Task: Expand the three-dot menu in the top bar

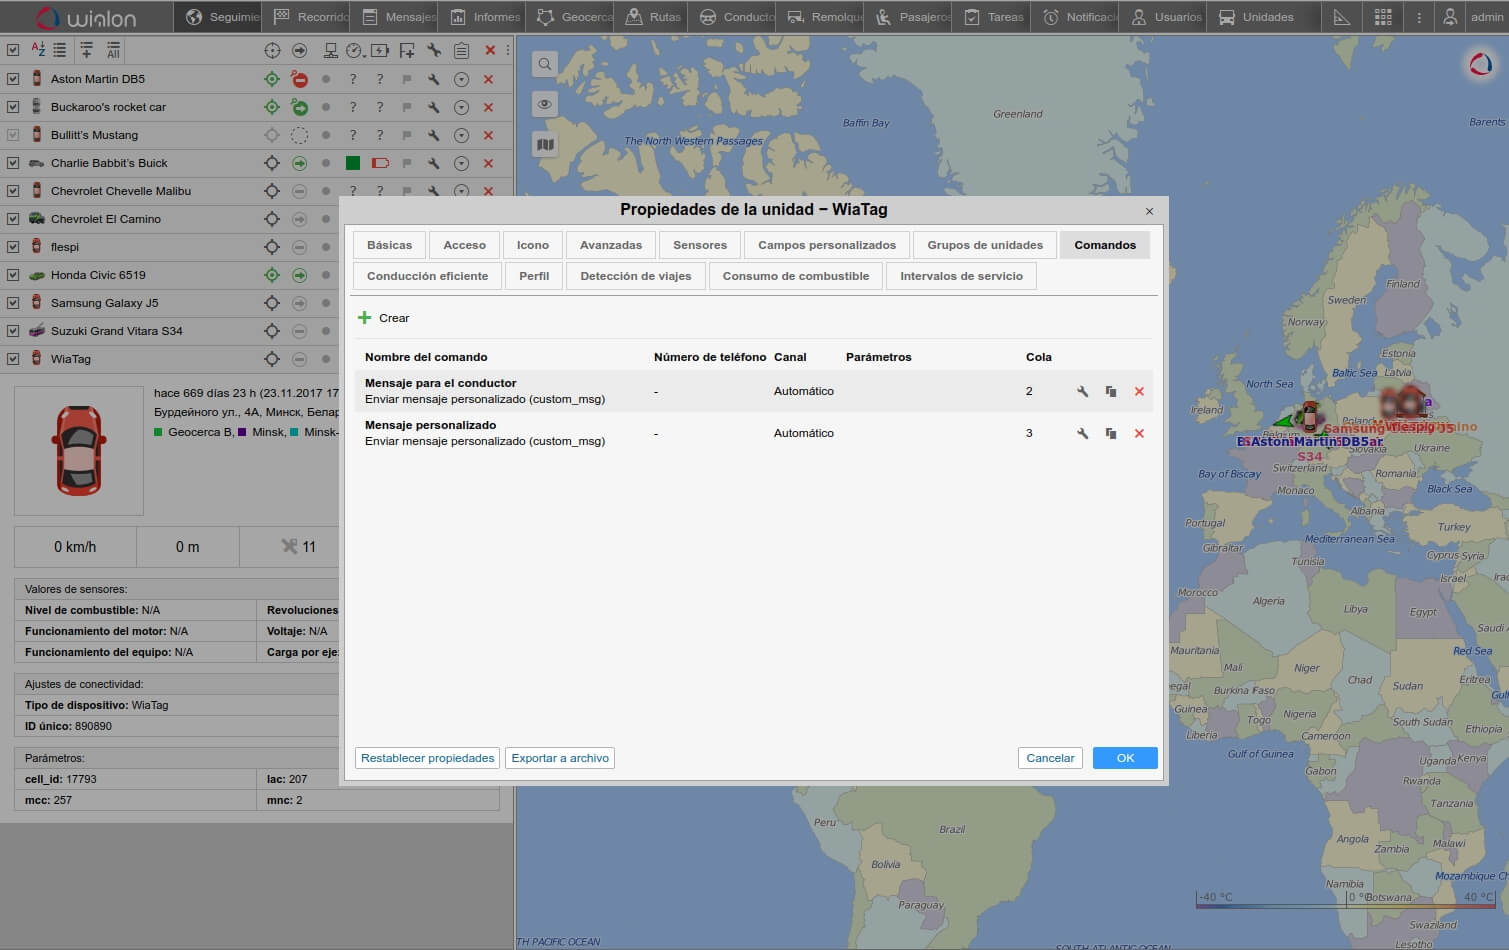Action: click(1418, 17)
